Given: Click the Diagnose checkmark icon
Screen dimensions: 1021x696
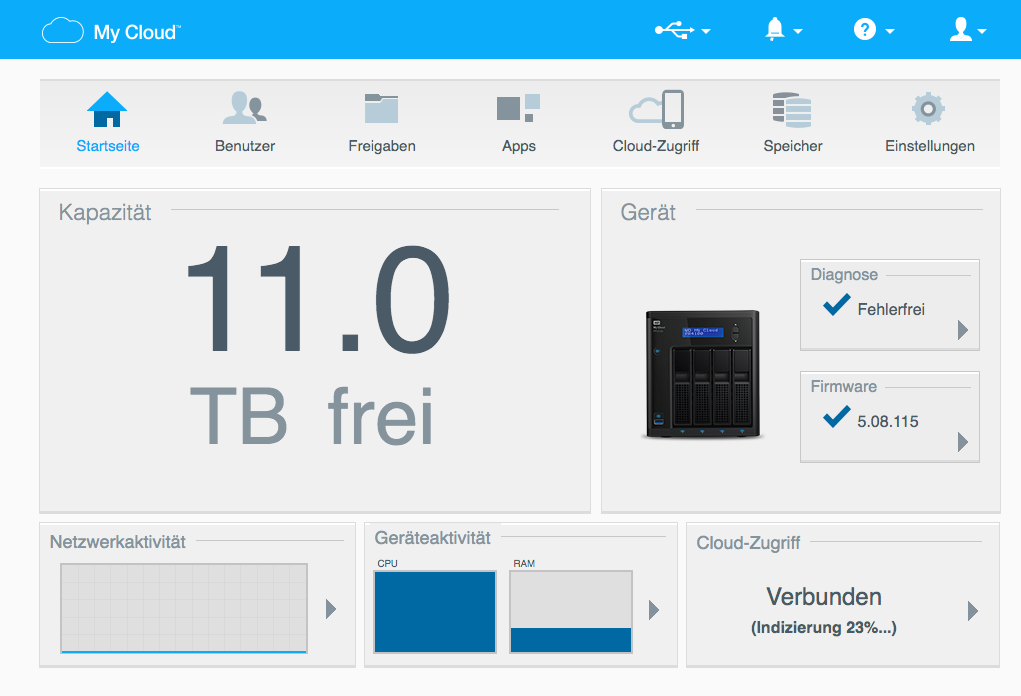Looking at the screenshot, I should [x=837, y=304].
